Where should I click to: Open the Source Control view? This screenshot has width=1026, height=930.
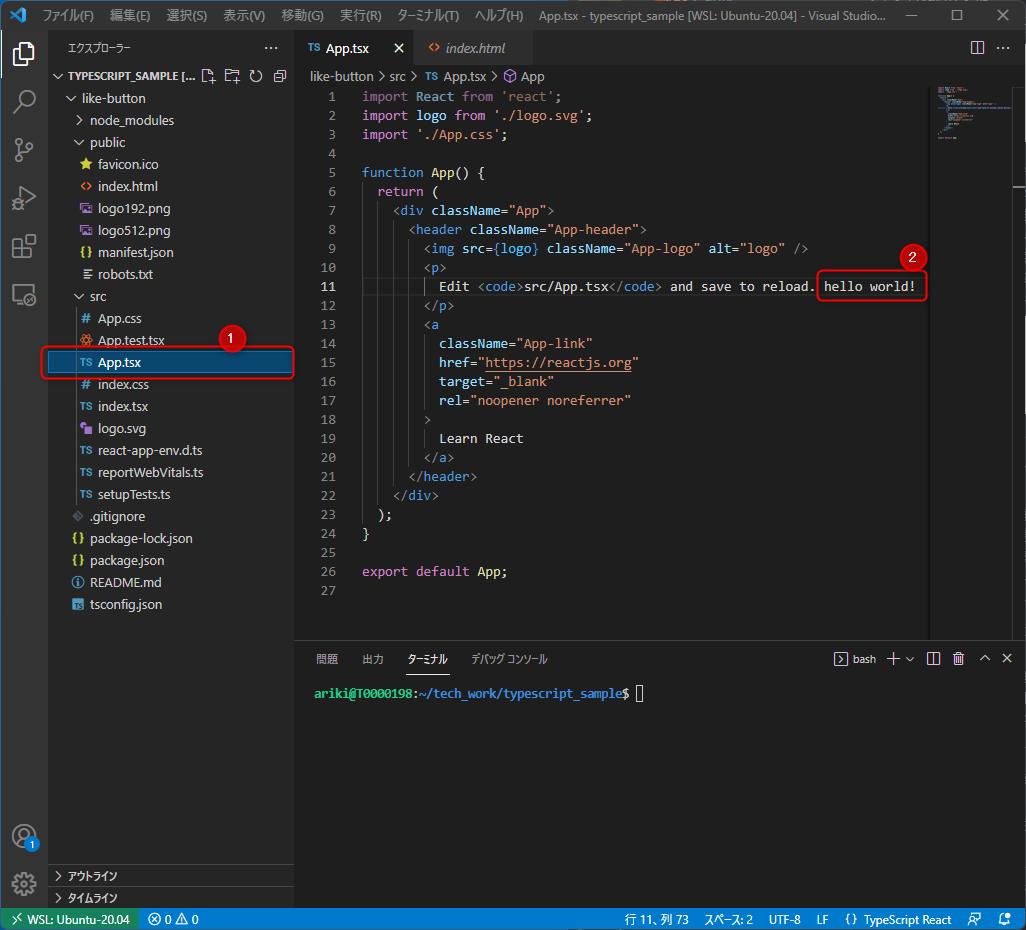[24, 146]
